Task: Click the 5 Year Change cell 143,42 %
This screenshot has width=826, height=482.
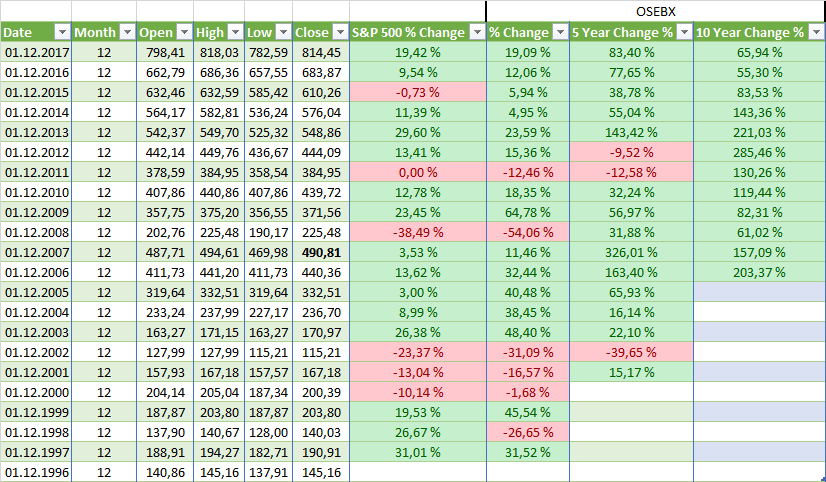Action: tap(631, 133)
